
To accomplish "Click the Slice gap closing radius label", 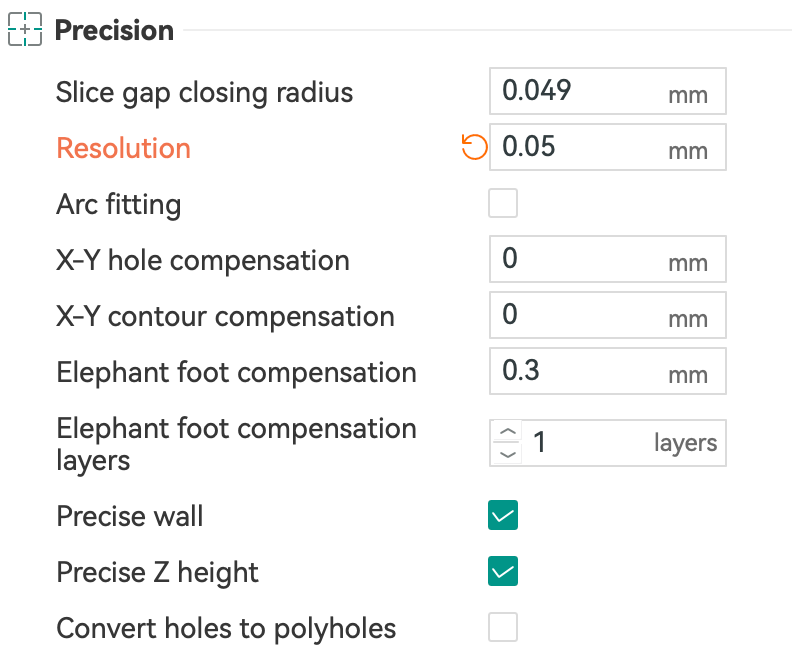I will [x=204, y=92].
